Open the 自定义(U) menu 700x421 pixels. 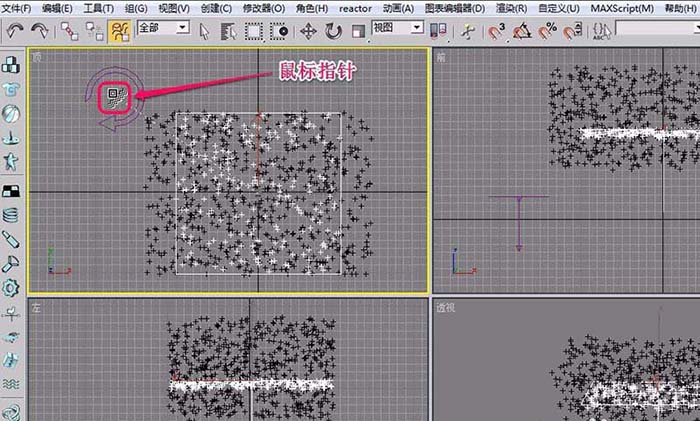click(x=559, y=8)
